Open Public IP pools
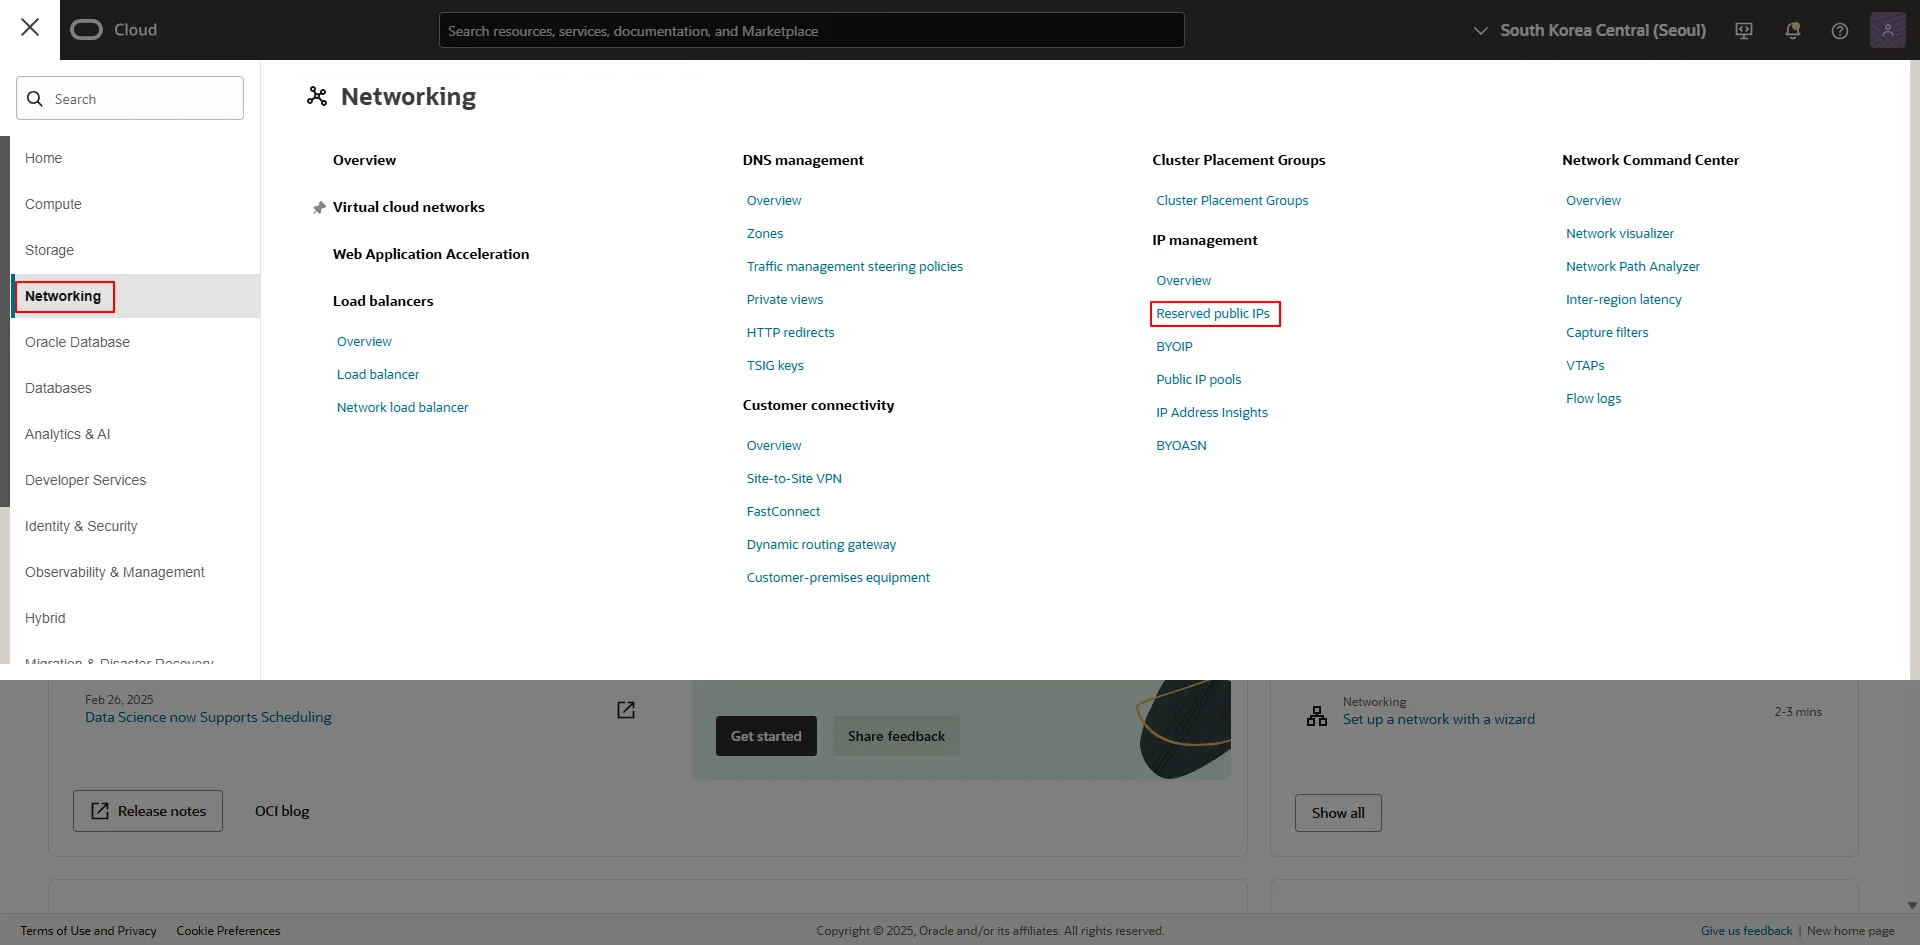This screenshot has width=1920, height=945. (1198, 379)
